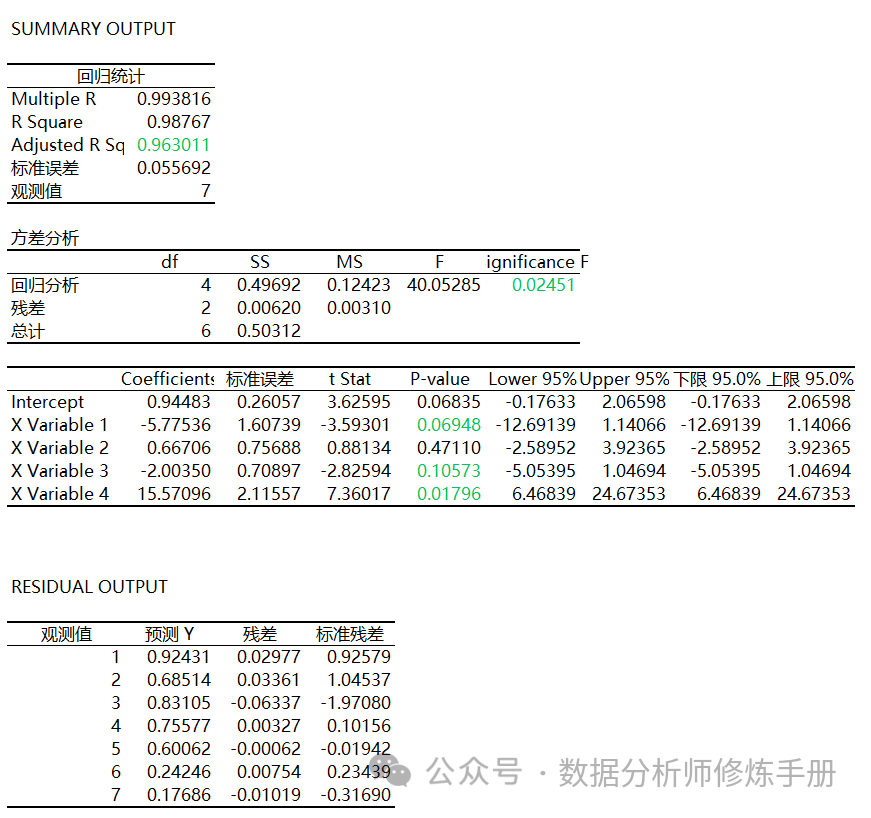Click X Variable 4 t Stat 7.36017
Screen dimensions: 871x818
point(359,494)
